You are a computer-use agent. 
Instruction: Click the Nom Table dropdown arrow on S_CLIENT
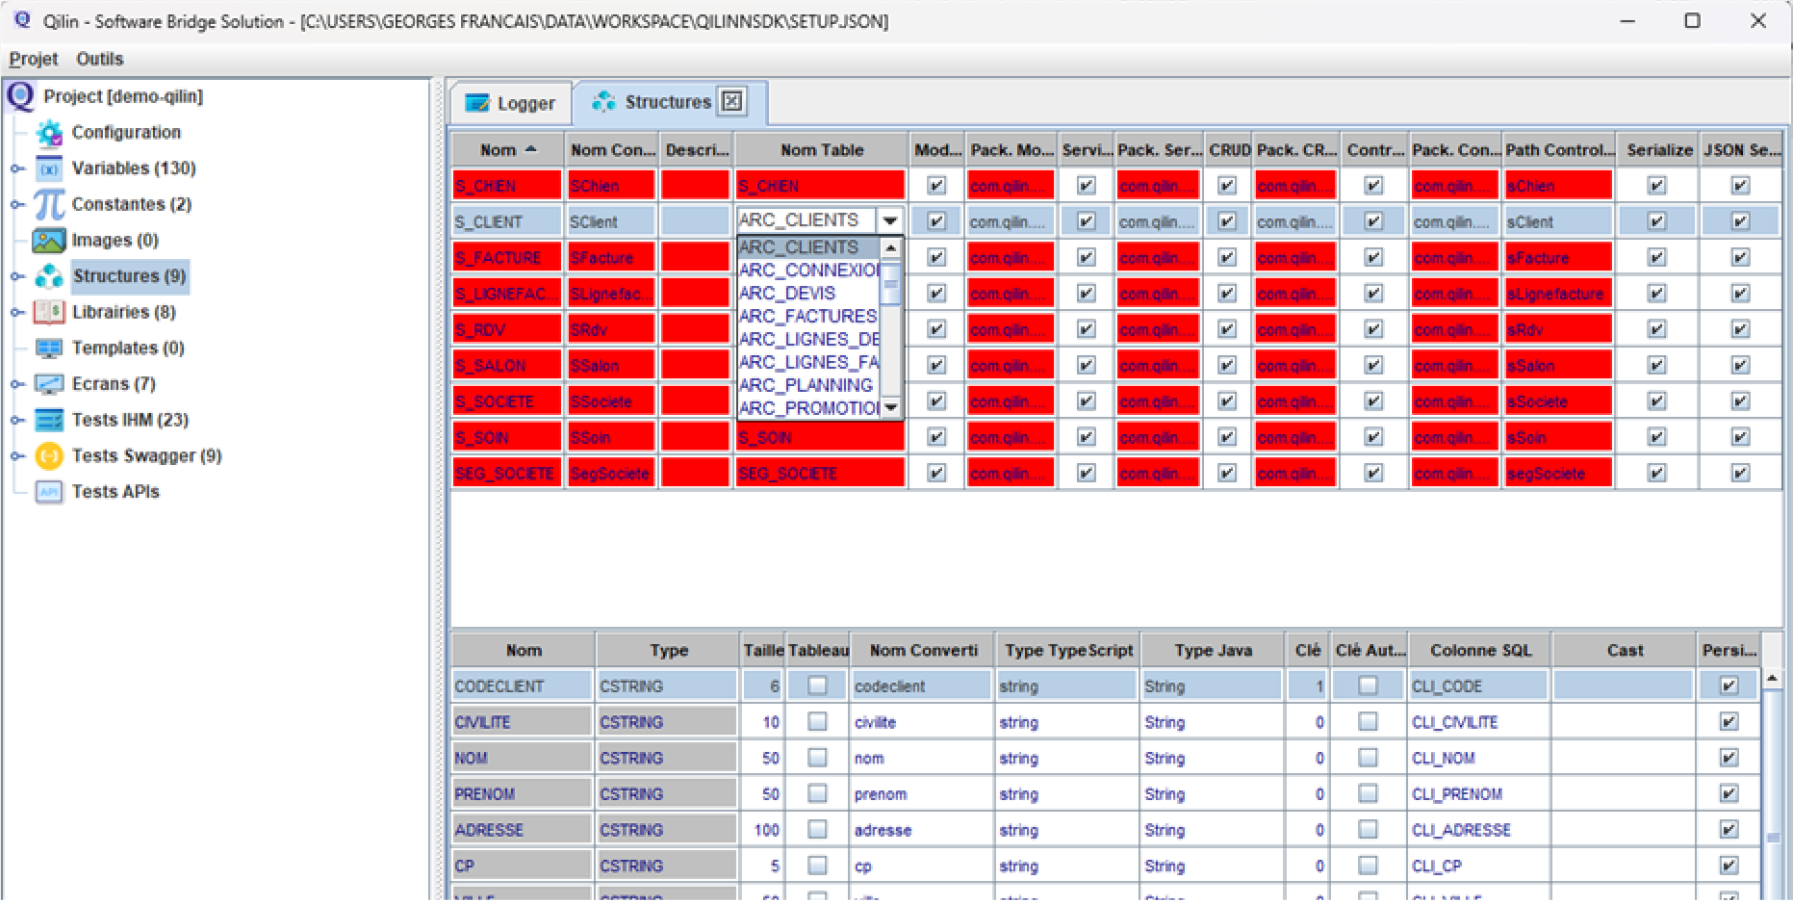point(889,220)
